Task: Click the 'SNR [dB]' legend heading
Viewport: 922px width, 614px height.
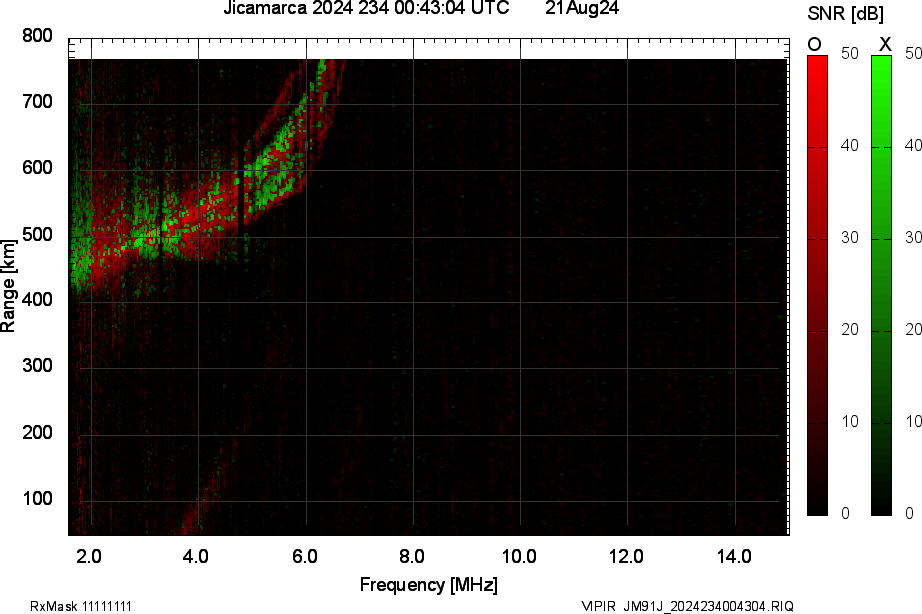Action: (x=846, y=14)
